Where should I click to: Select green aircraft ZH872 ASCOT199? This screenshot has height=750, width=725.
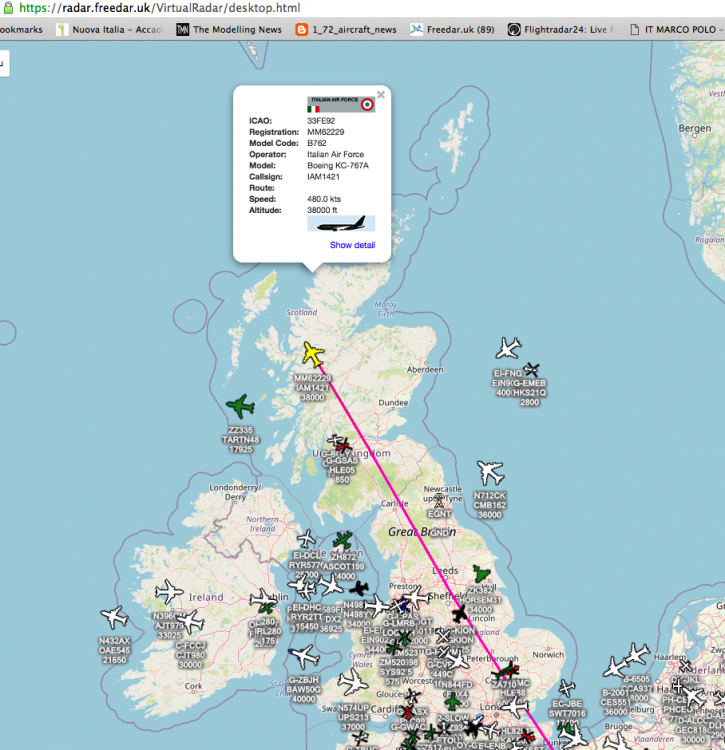pos(343,541)
